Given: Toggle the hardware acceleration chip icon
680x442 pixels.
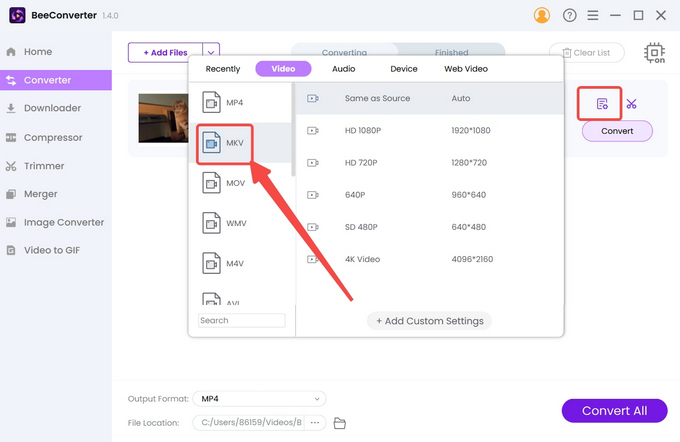Looking at the screenshot, I should point(654,53).
